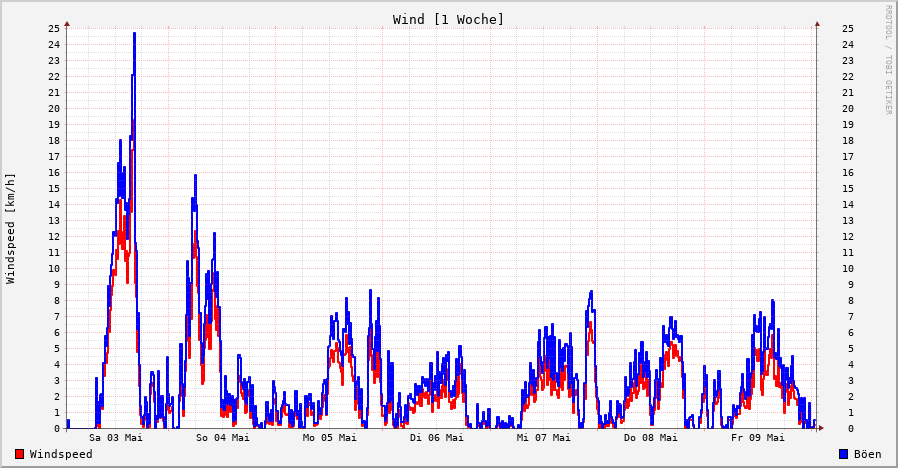This screenshot has height=468, width=898.
Task: Click the right axis value 24
Action: click(x=848, y=45)
